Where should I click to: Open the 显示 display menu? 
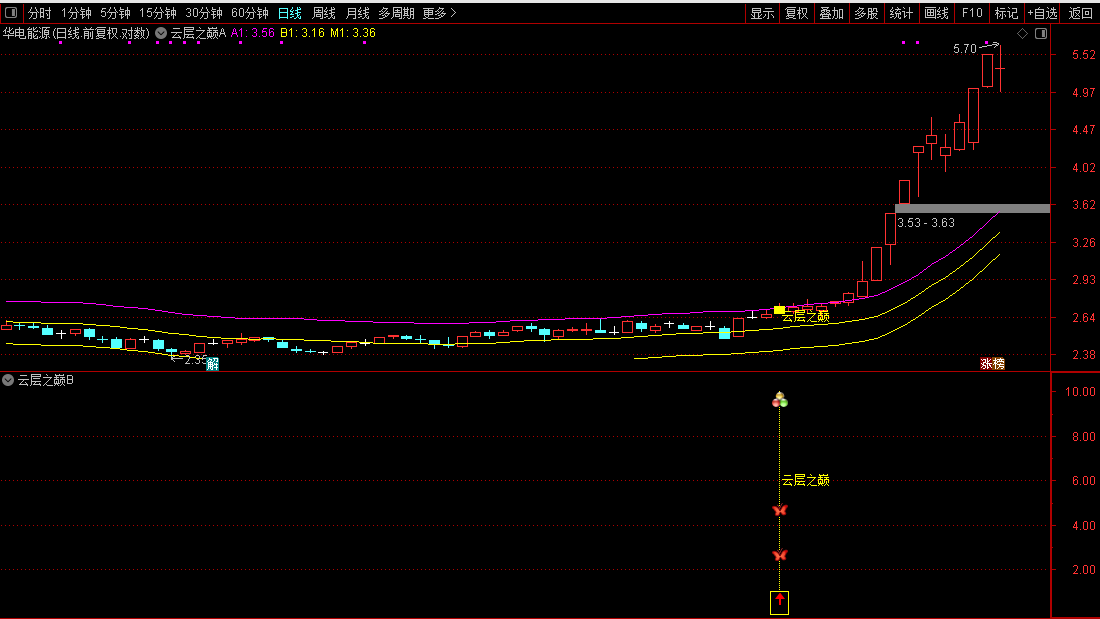click(x=762, y=13)
